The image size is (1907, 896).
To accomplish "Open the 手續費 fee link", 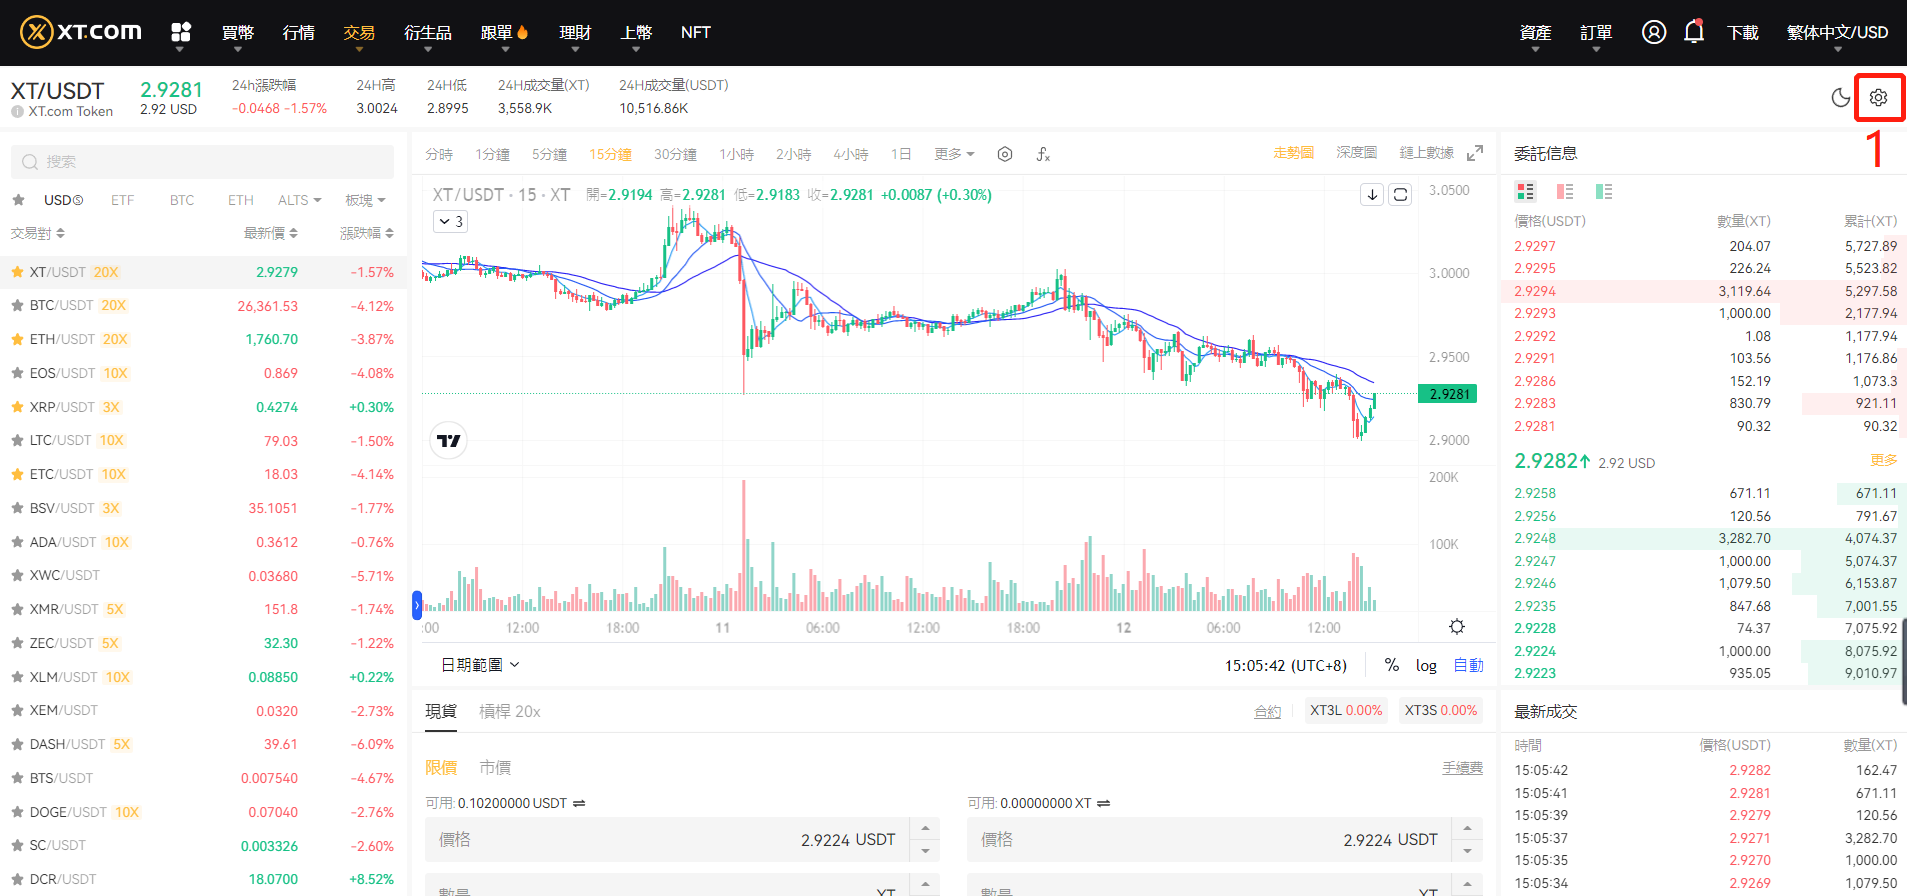I will pos(1462,768).
